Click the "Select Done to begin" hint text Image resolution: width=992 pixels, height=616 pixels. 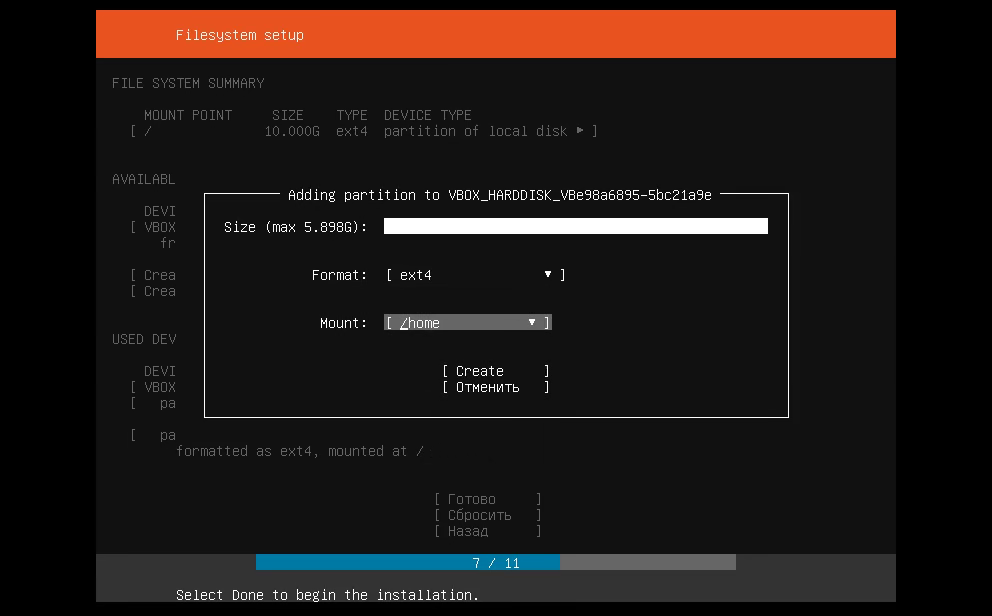[327, 595]
